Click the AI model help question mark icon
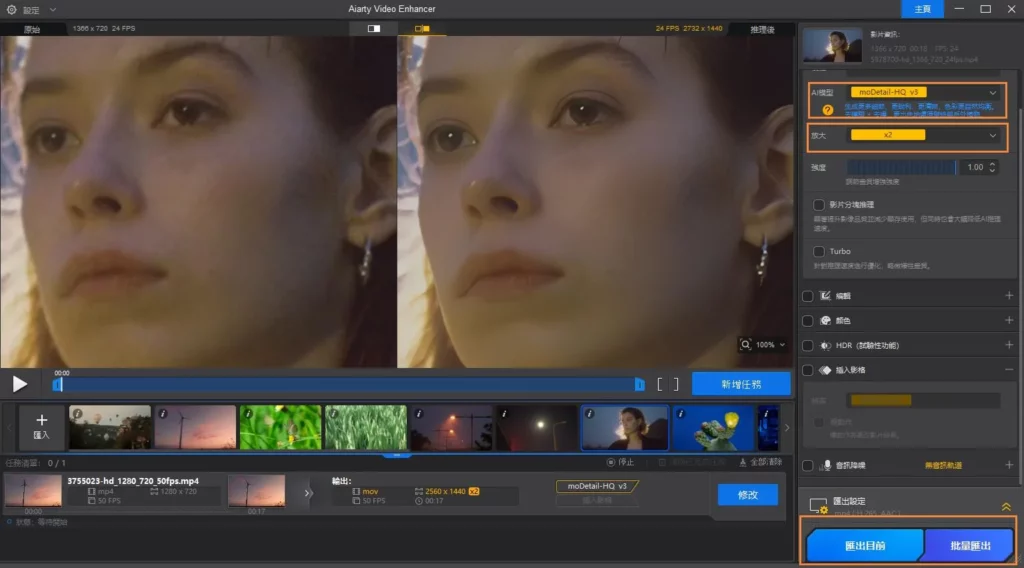Image resolution: width=1024 pixels, height=568 pixels. [828, 110]
